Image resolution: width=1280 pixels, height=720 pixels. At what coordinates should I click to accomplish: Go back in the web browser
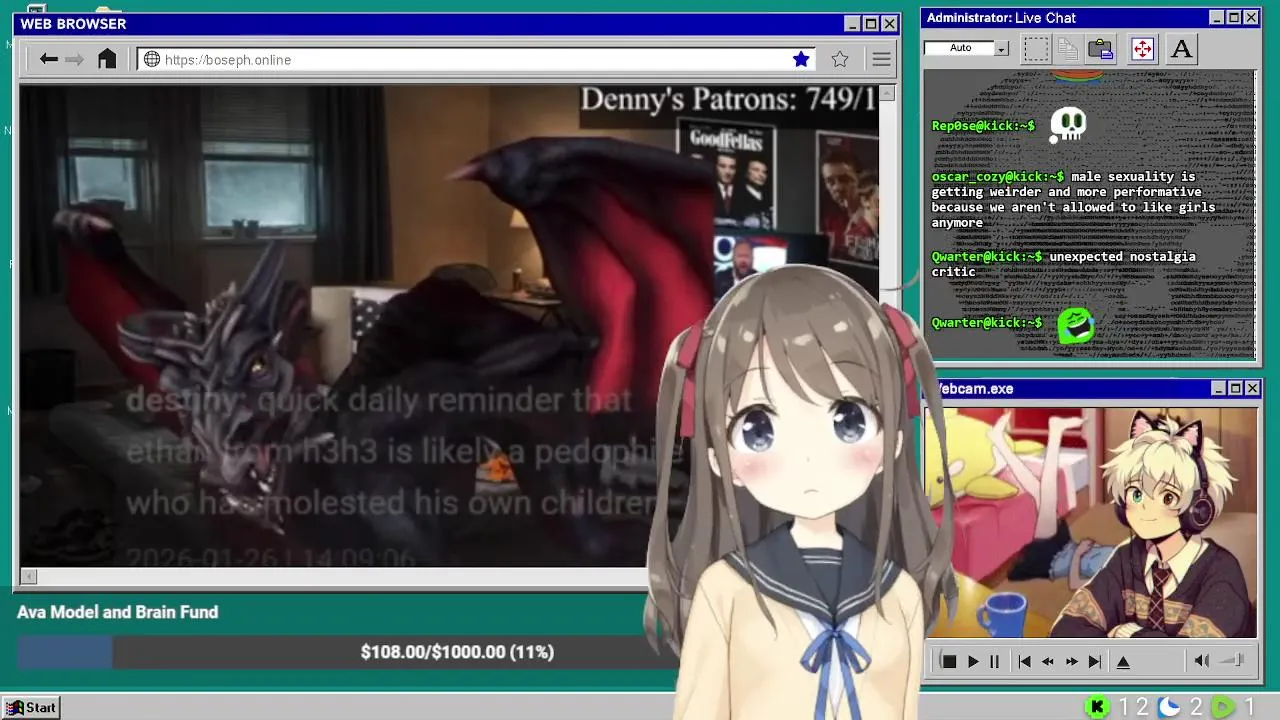(48, 60)
